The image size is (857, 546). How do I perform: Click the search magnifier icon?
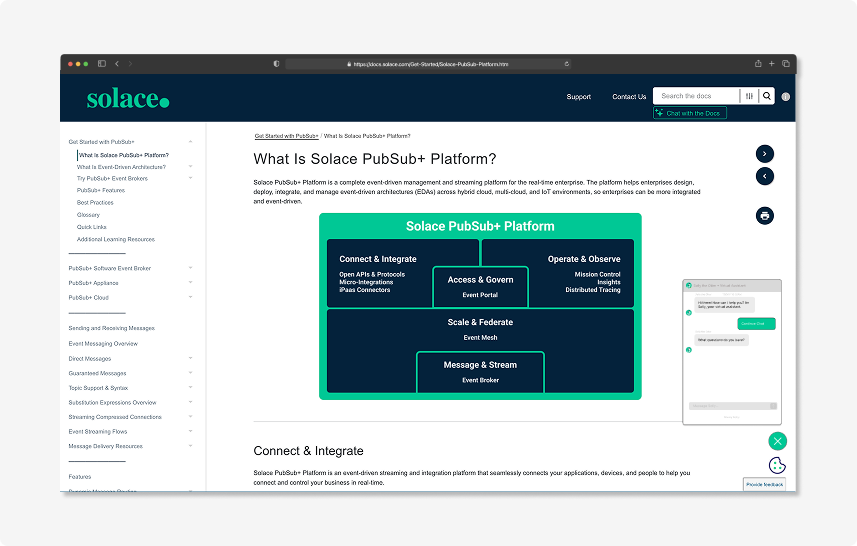[767, 96]
